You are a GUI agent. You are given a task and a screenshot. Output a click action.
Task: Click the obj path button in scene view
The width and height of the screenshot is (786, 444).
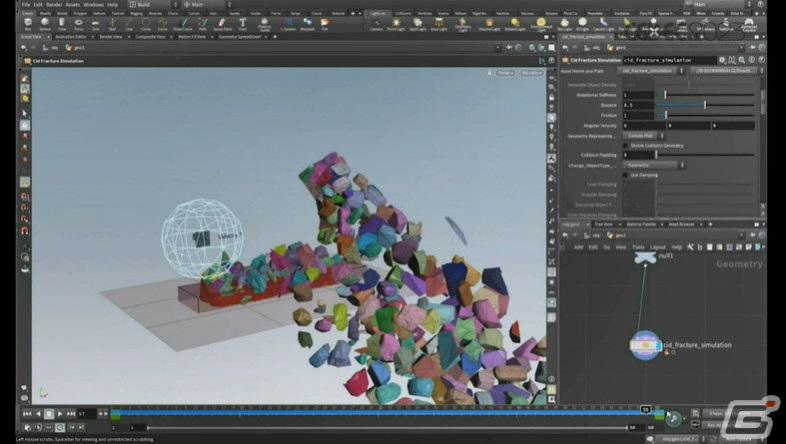(x=51, y=48)
